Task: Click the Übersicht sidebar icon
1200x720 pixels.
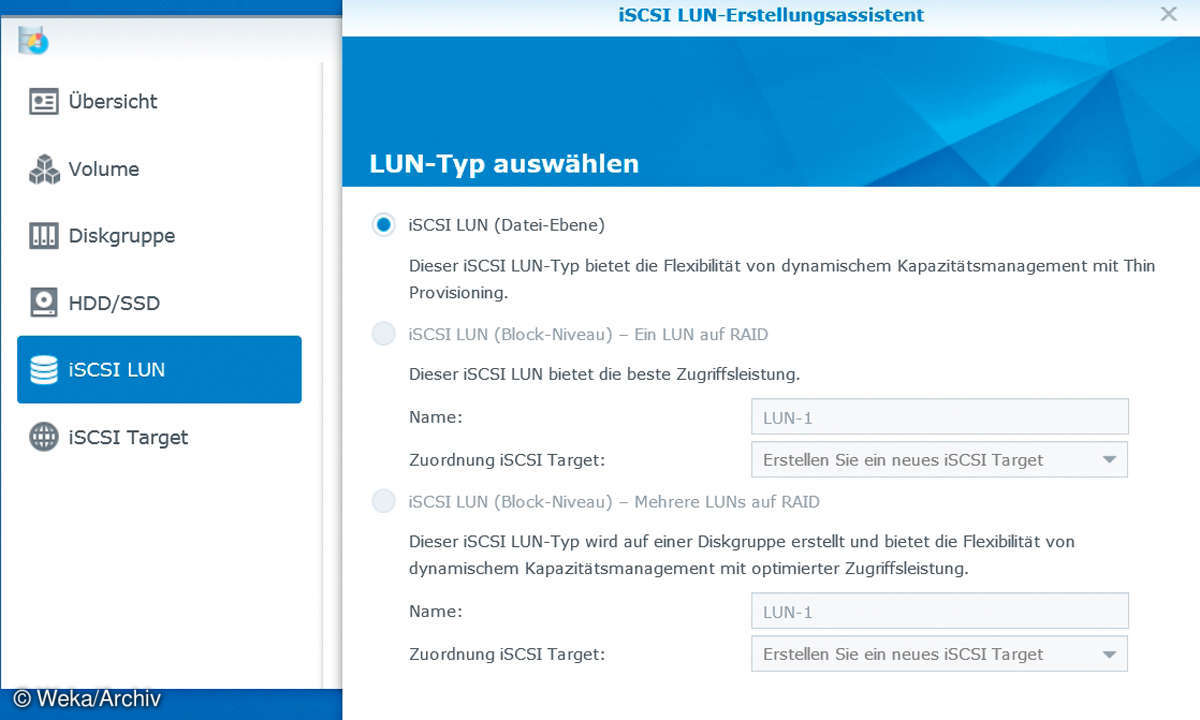Action: pos(44,102)
